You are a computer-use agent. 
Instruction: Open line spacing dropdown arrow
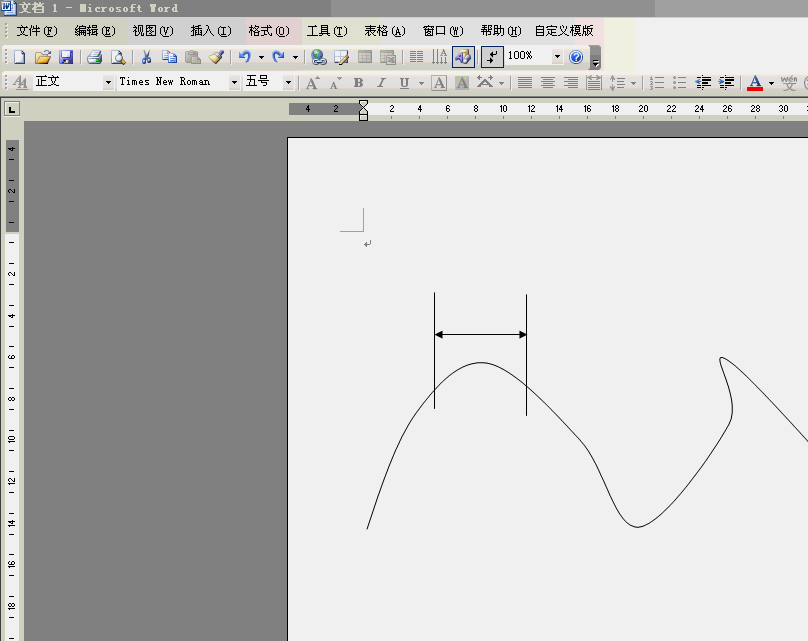pos(633,83)
